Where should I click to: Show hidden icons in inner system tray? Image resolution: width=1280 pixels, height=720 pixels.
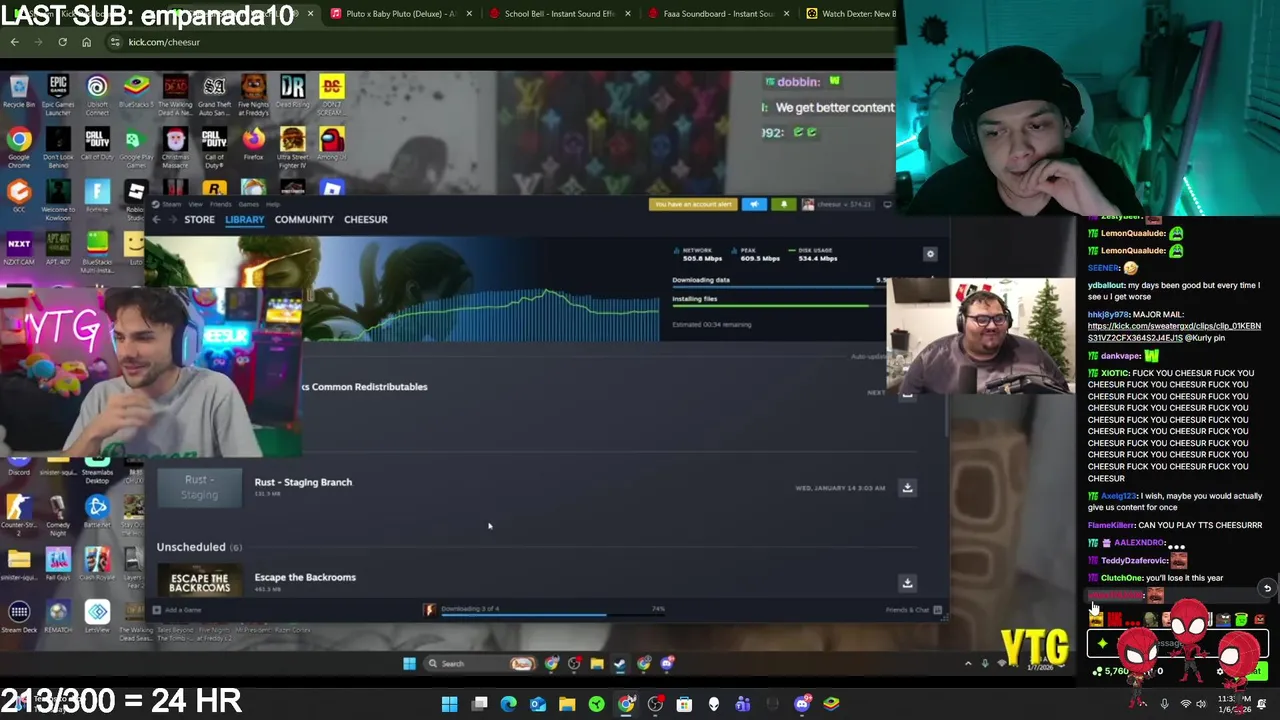point(968,663)
